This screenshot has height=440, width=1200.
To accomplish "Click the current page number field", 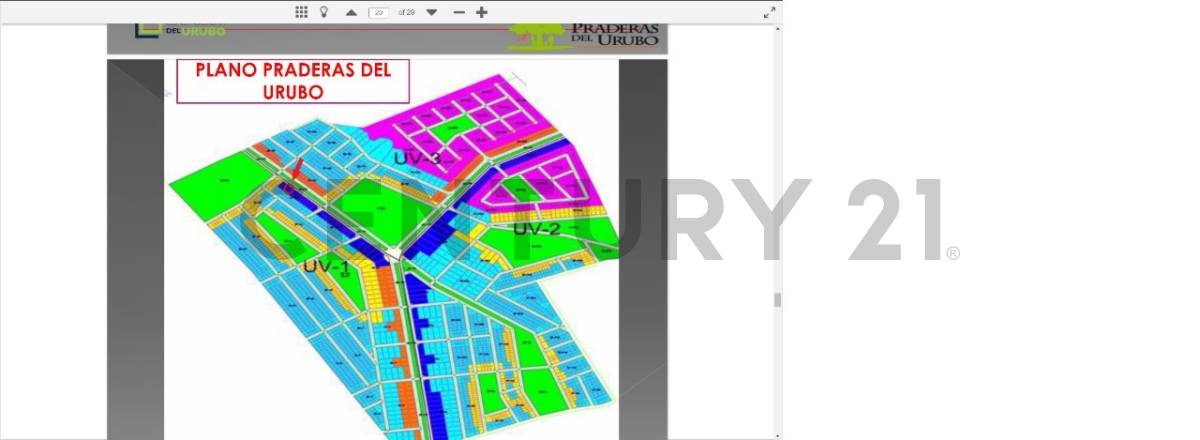I will point(379,12).
